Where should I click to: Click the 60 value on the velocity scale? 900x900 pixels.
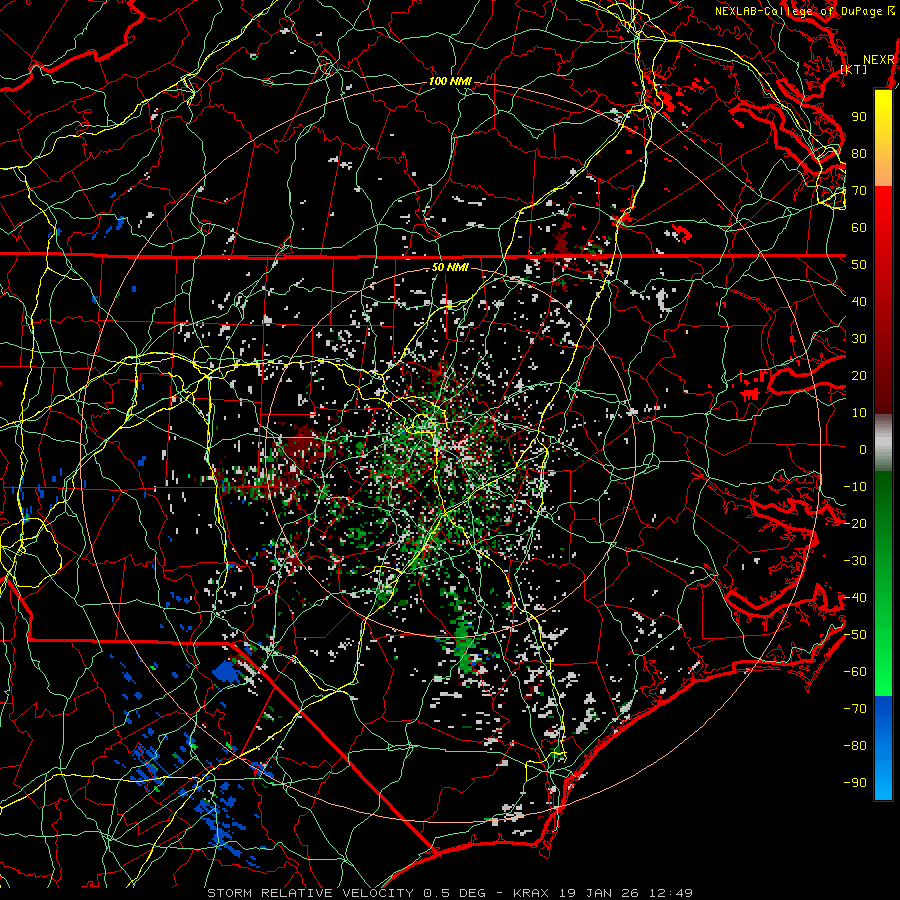[x=859, y=227]
